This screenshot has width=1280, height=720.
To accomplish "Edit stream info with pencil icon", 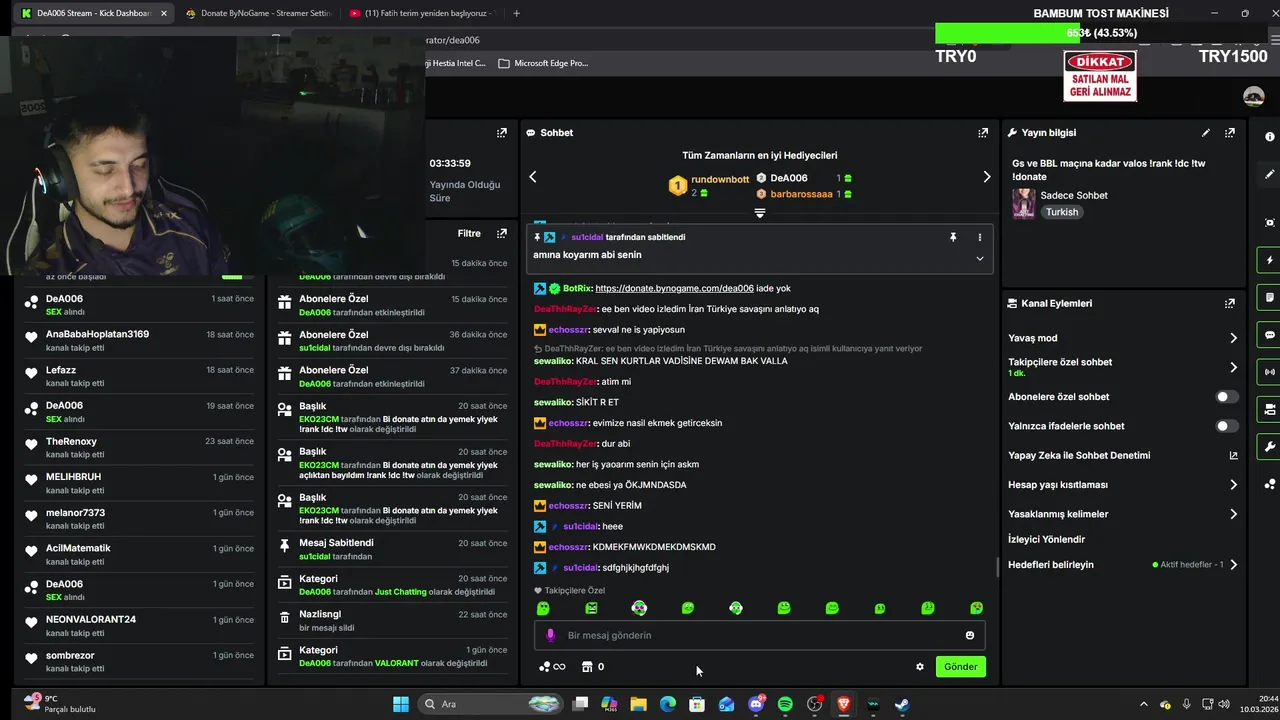I will 1206,132.
